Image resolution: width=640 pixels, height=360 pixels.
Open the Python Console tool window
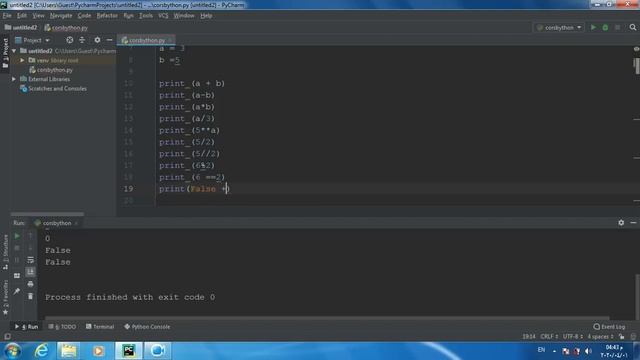[x=147, y=327]
